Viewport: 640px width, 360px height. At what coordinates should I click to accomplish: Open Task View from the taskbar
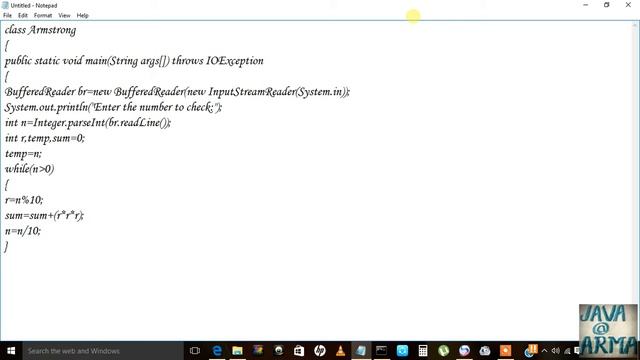pyautogui.click(x=195, y=351)
